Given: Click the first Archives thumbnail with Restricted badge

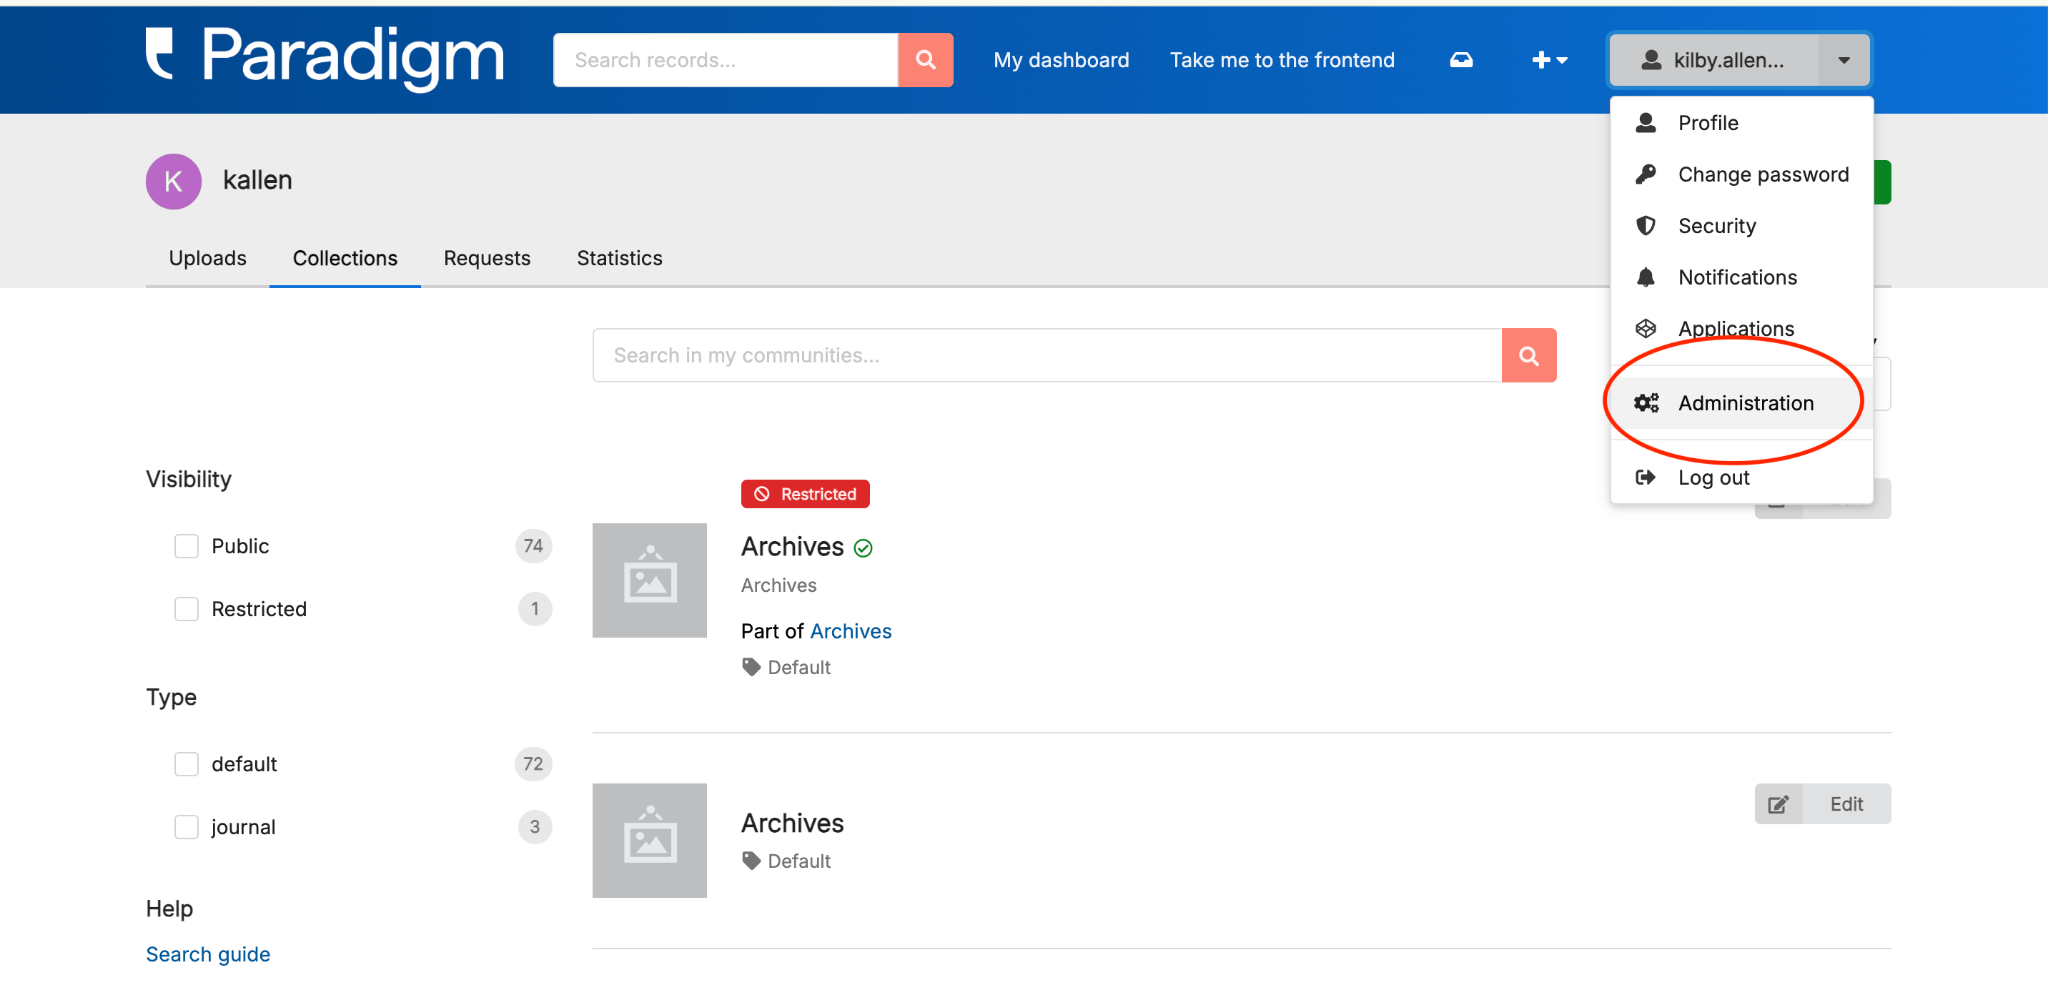Looking at the screenshot, I should (650, 580).
